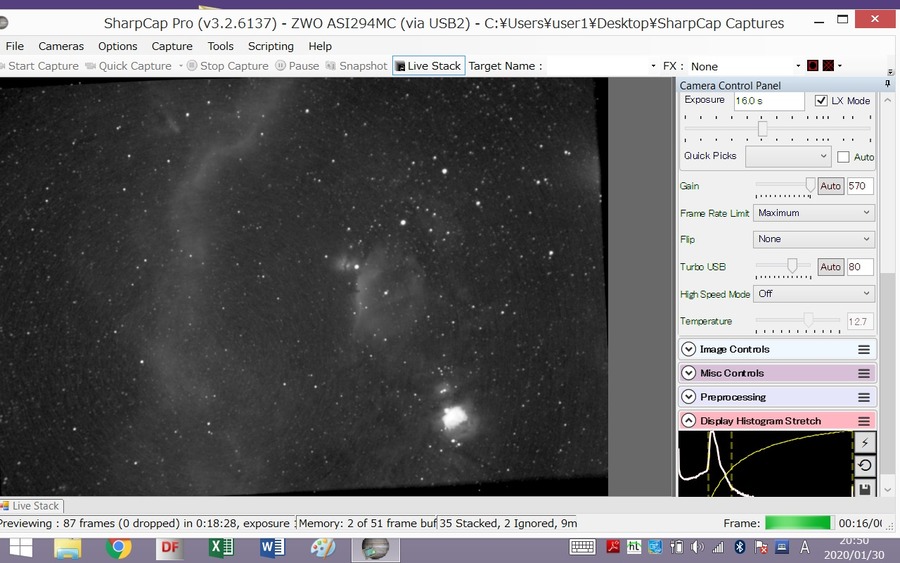This screenshot has height=563, width=900.
Task: Open the Paint palette app in taskbar
Action: (x=323, y=548)
